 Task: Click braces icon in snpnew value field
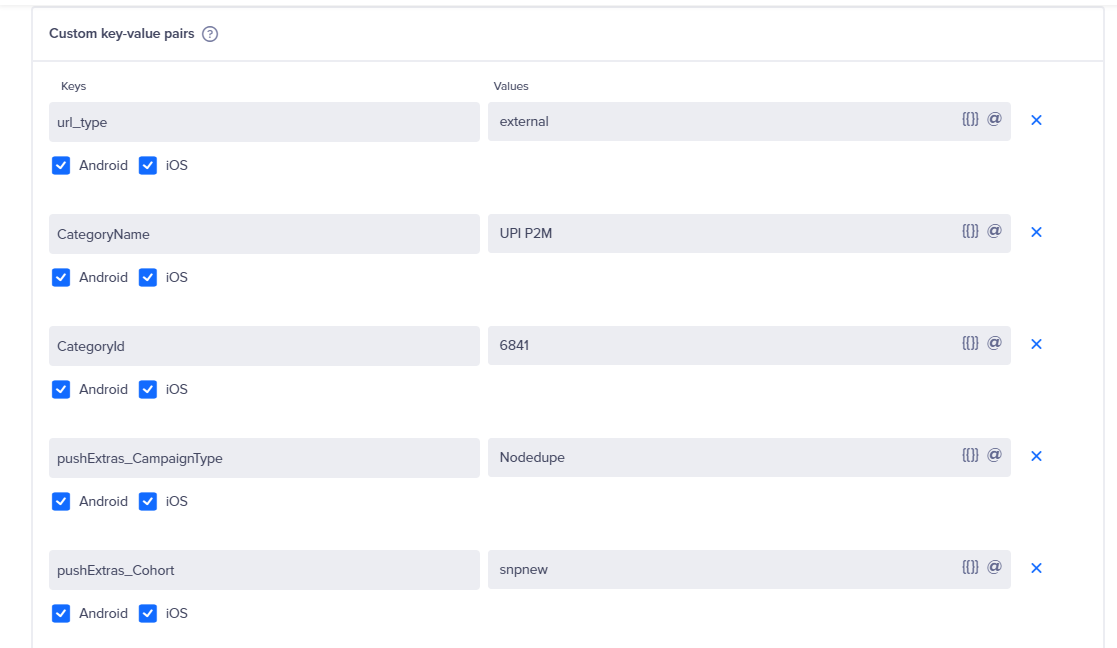click(970, 567)
